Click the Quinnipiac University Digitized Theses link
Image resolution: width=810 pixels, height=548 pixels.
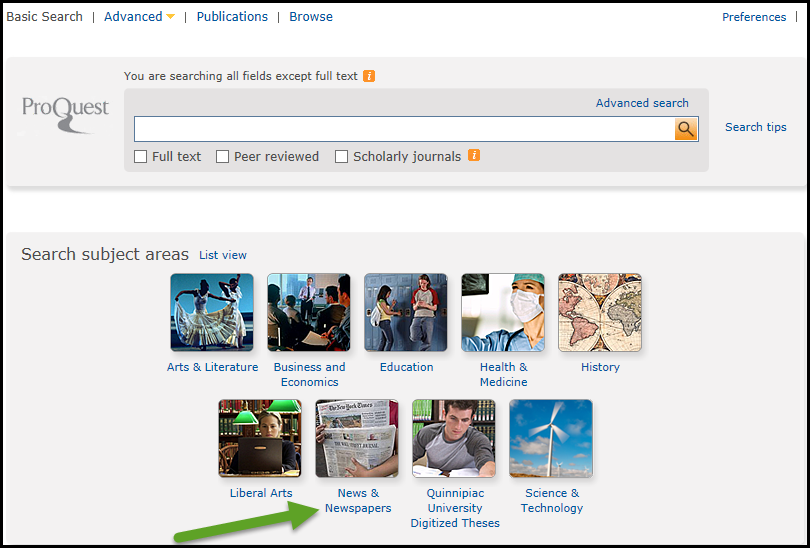pyautogui.click(x=455, y=508)
